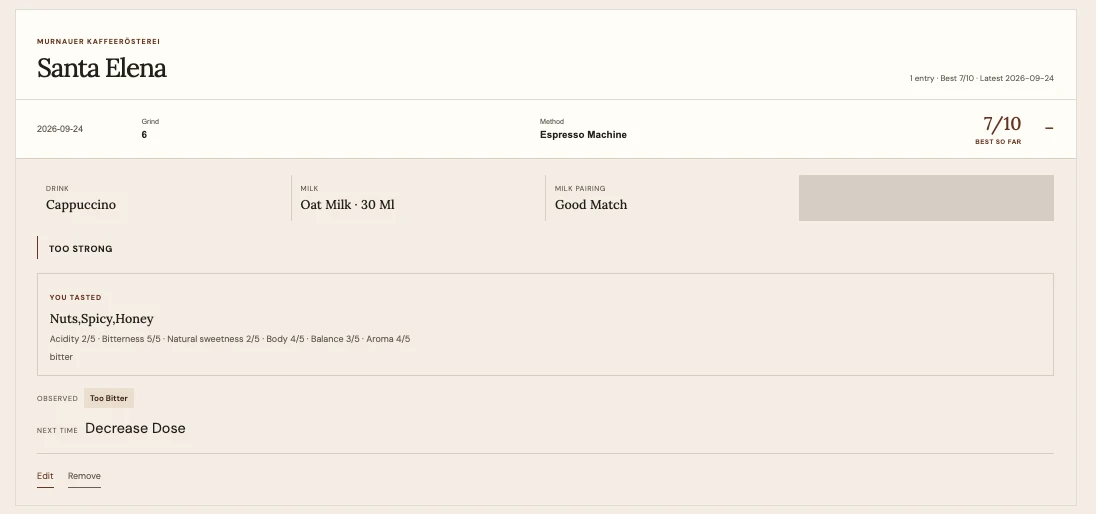
Task: Click the Santa Elena coffee title
Action: (101, 68)
